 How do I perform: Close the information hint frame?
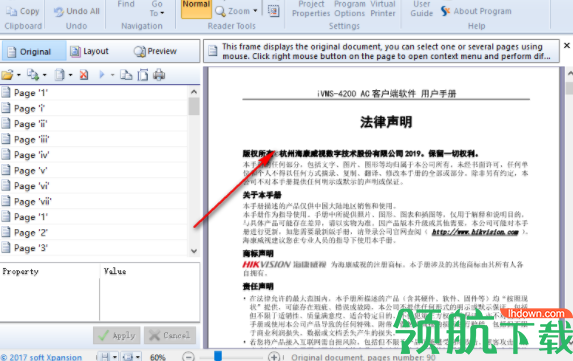567,46
